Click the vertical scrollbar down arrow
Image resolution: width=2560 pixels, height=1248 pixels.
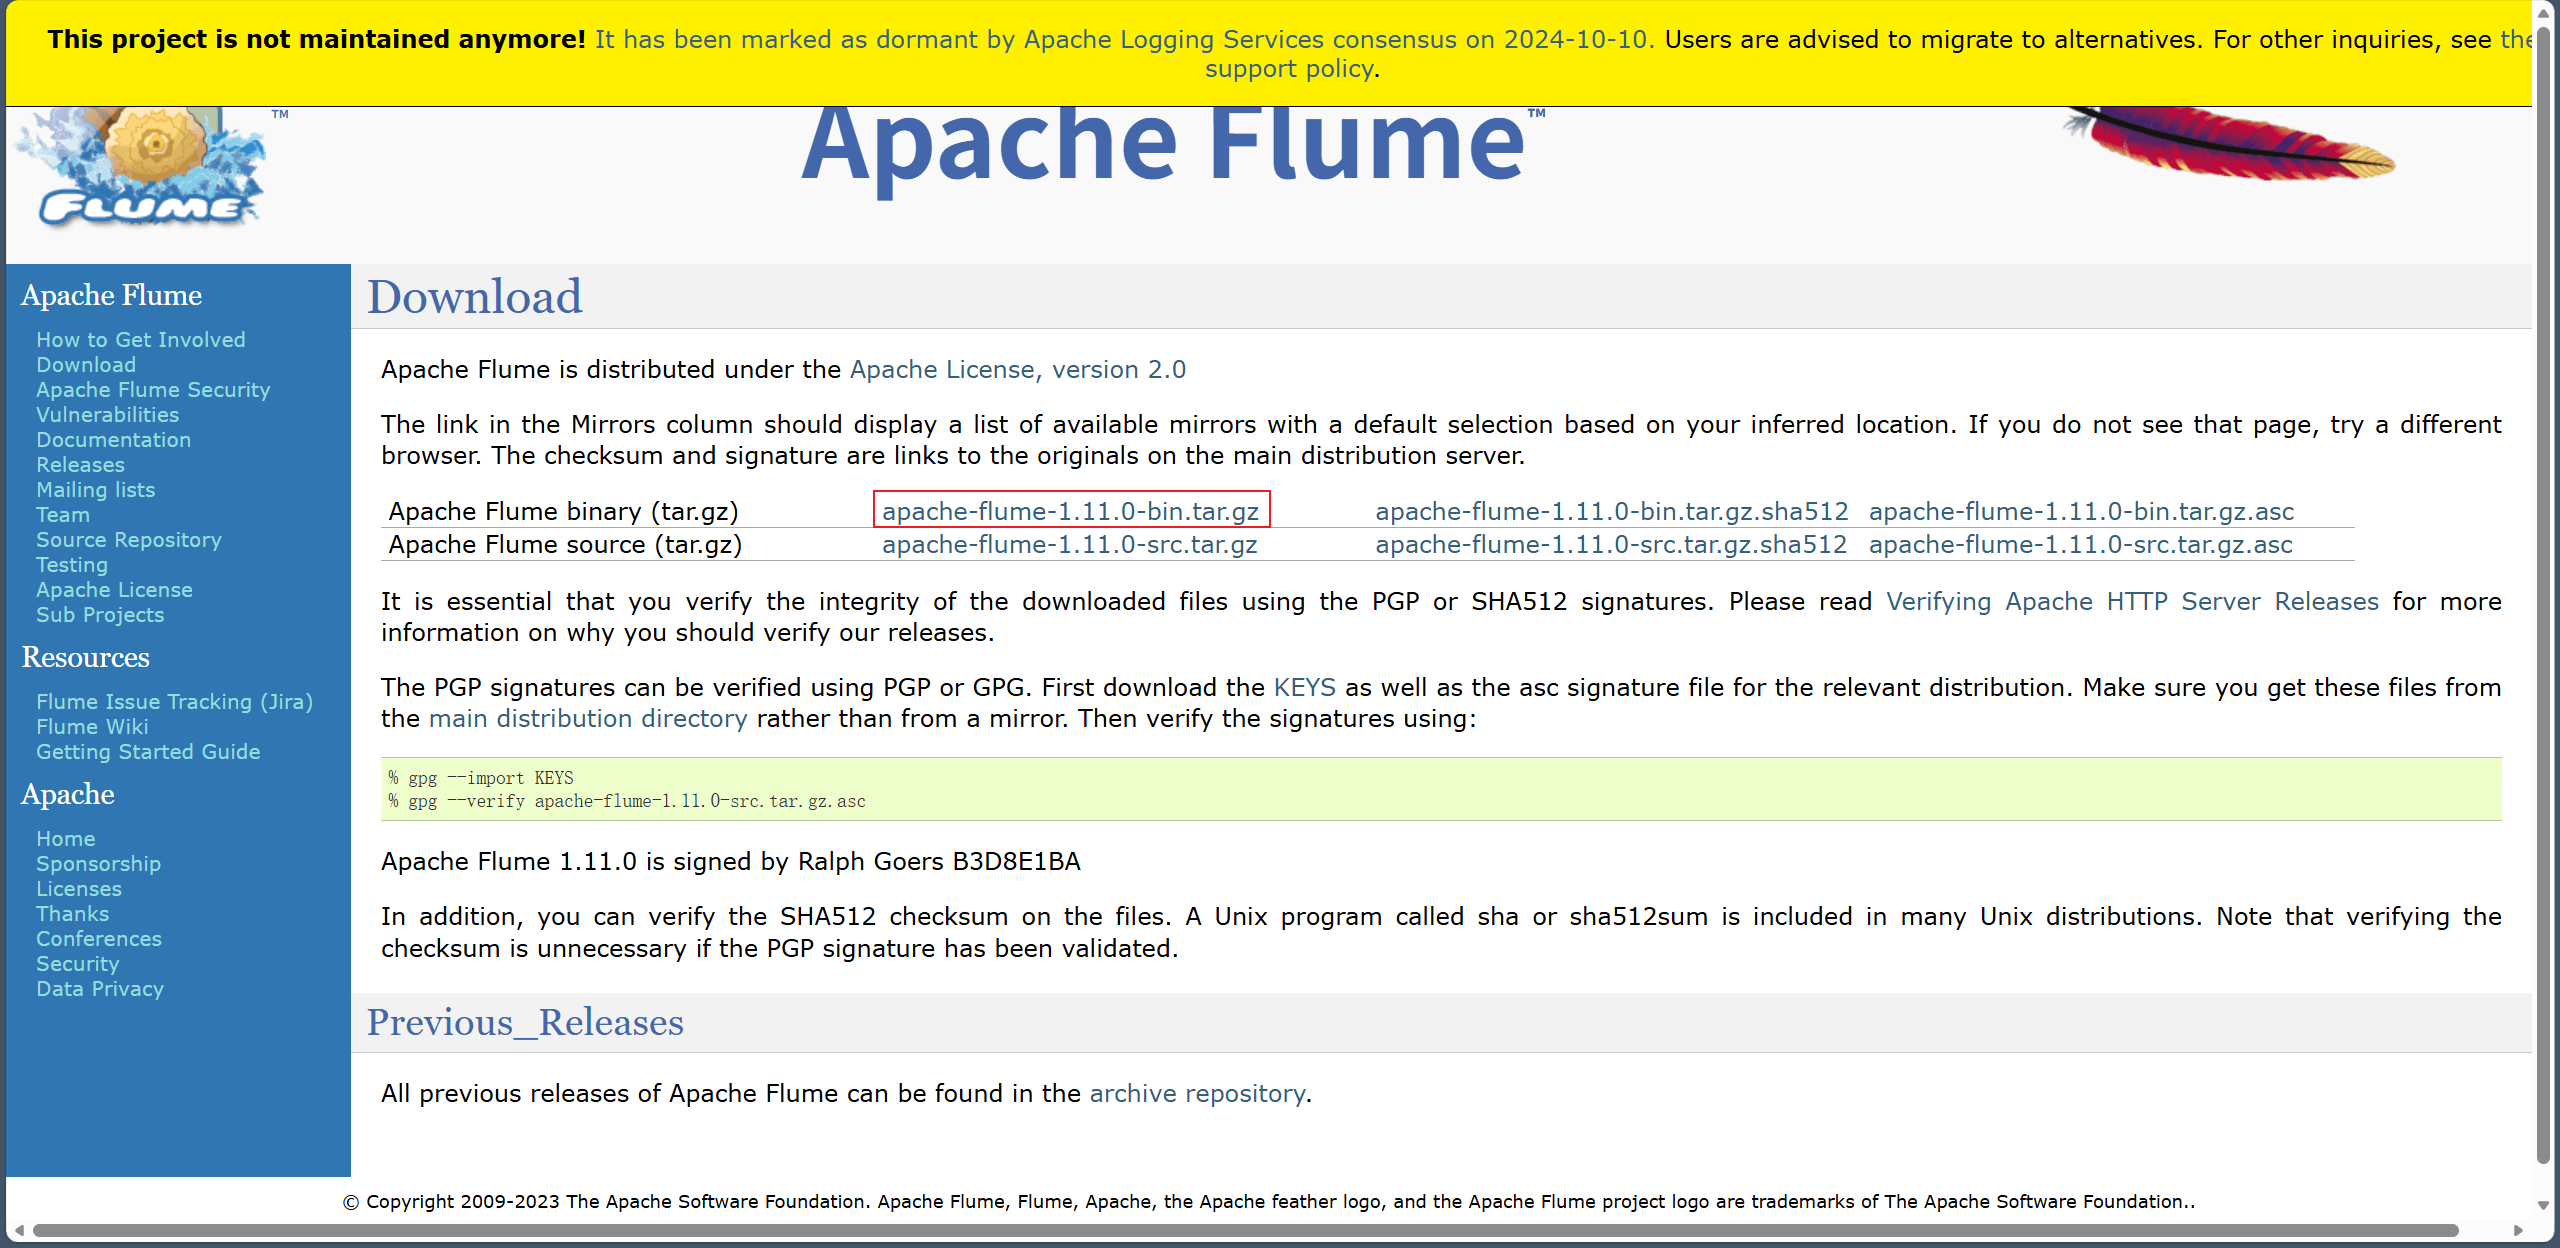(x=2544, y=1205)
